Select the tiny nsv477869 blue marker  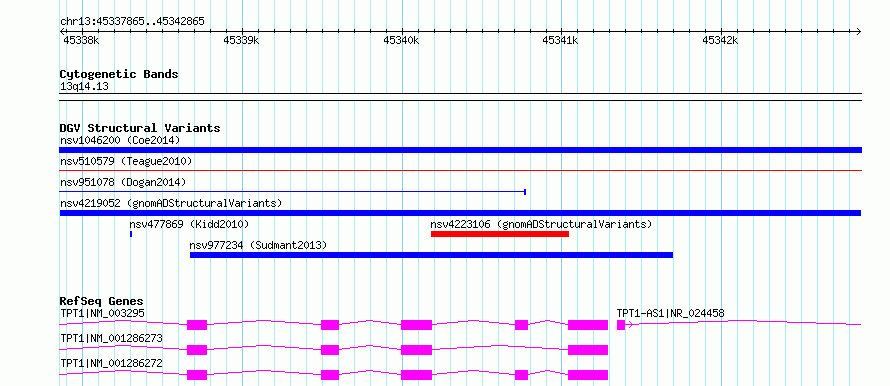[x=131, y=234]
